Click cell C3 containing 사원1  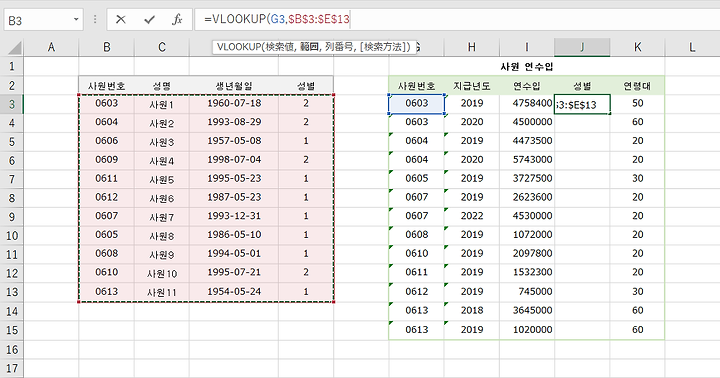(x=162, y=104)
